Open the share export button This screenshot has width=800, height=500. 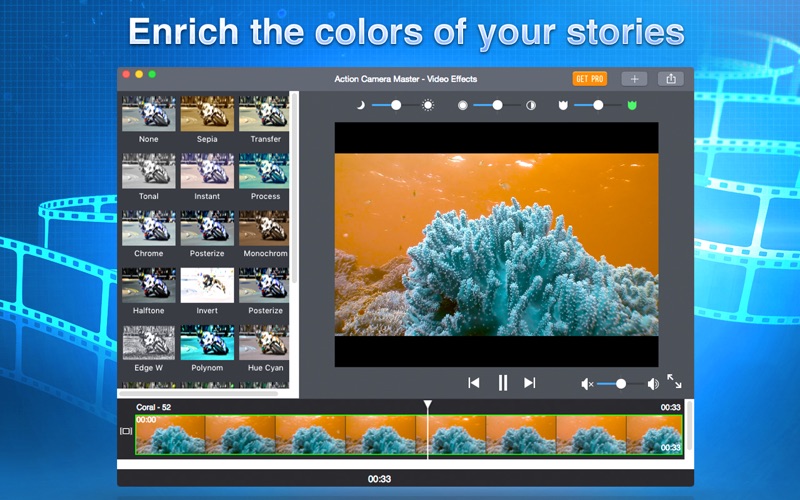[670, 79]
